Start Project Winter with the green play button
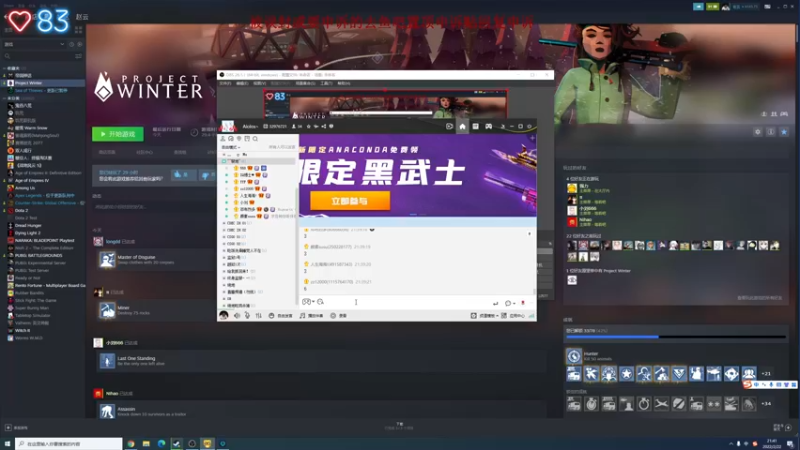The image size is (800, 450). (x=118, y=134)
